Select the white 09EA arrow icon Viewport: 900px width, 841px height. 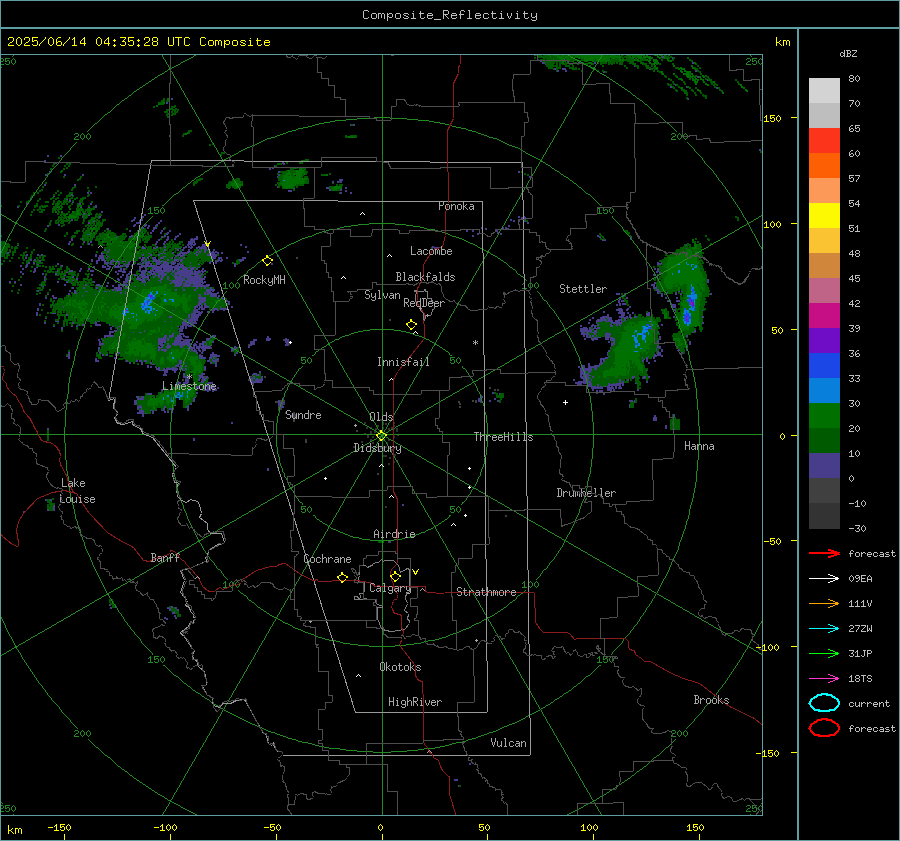(824, 578)
